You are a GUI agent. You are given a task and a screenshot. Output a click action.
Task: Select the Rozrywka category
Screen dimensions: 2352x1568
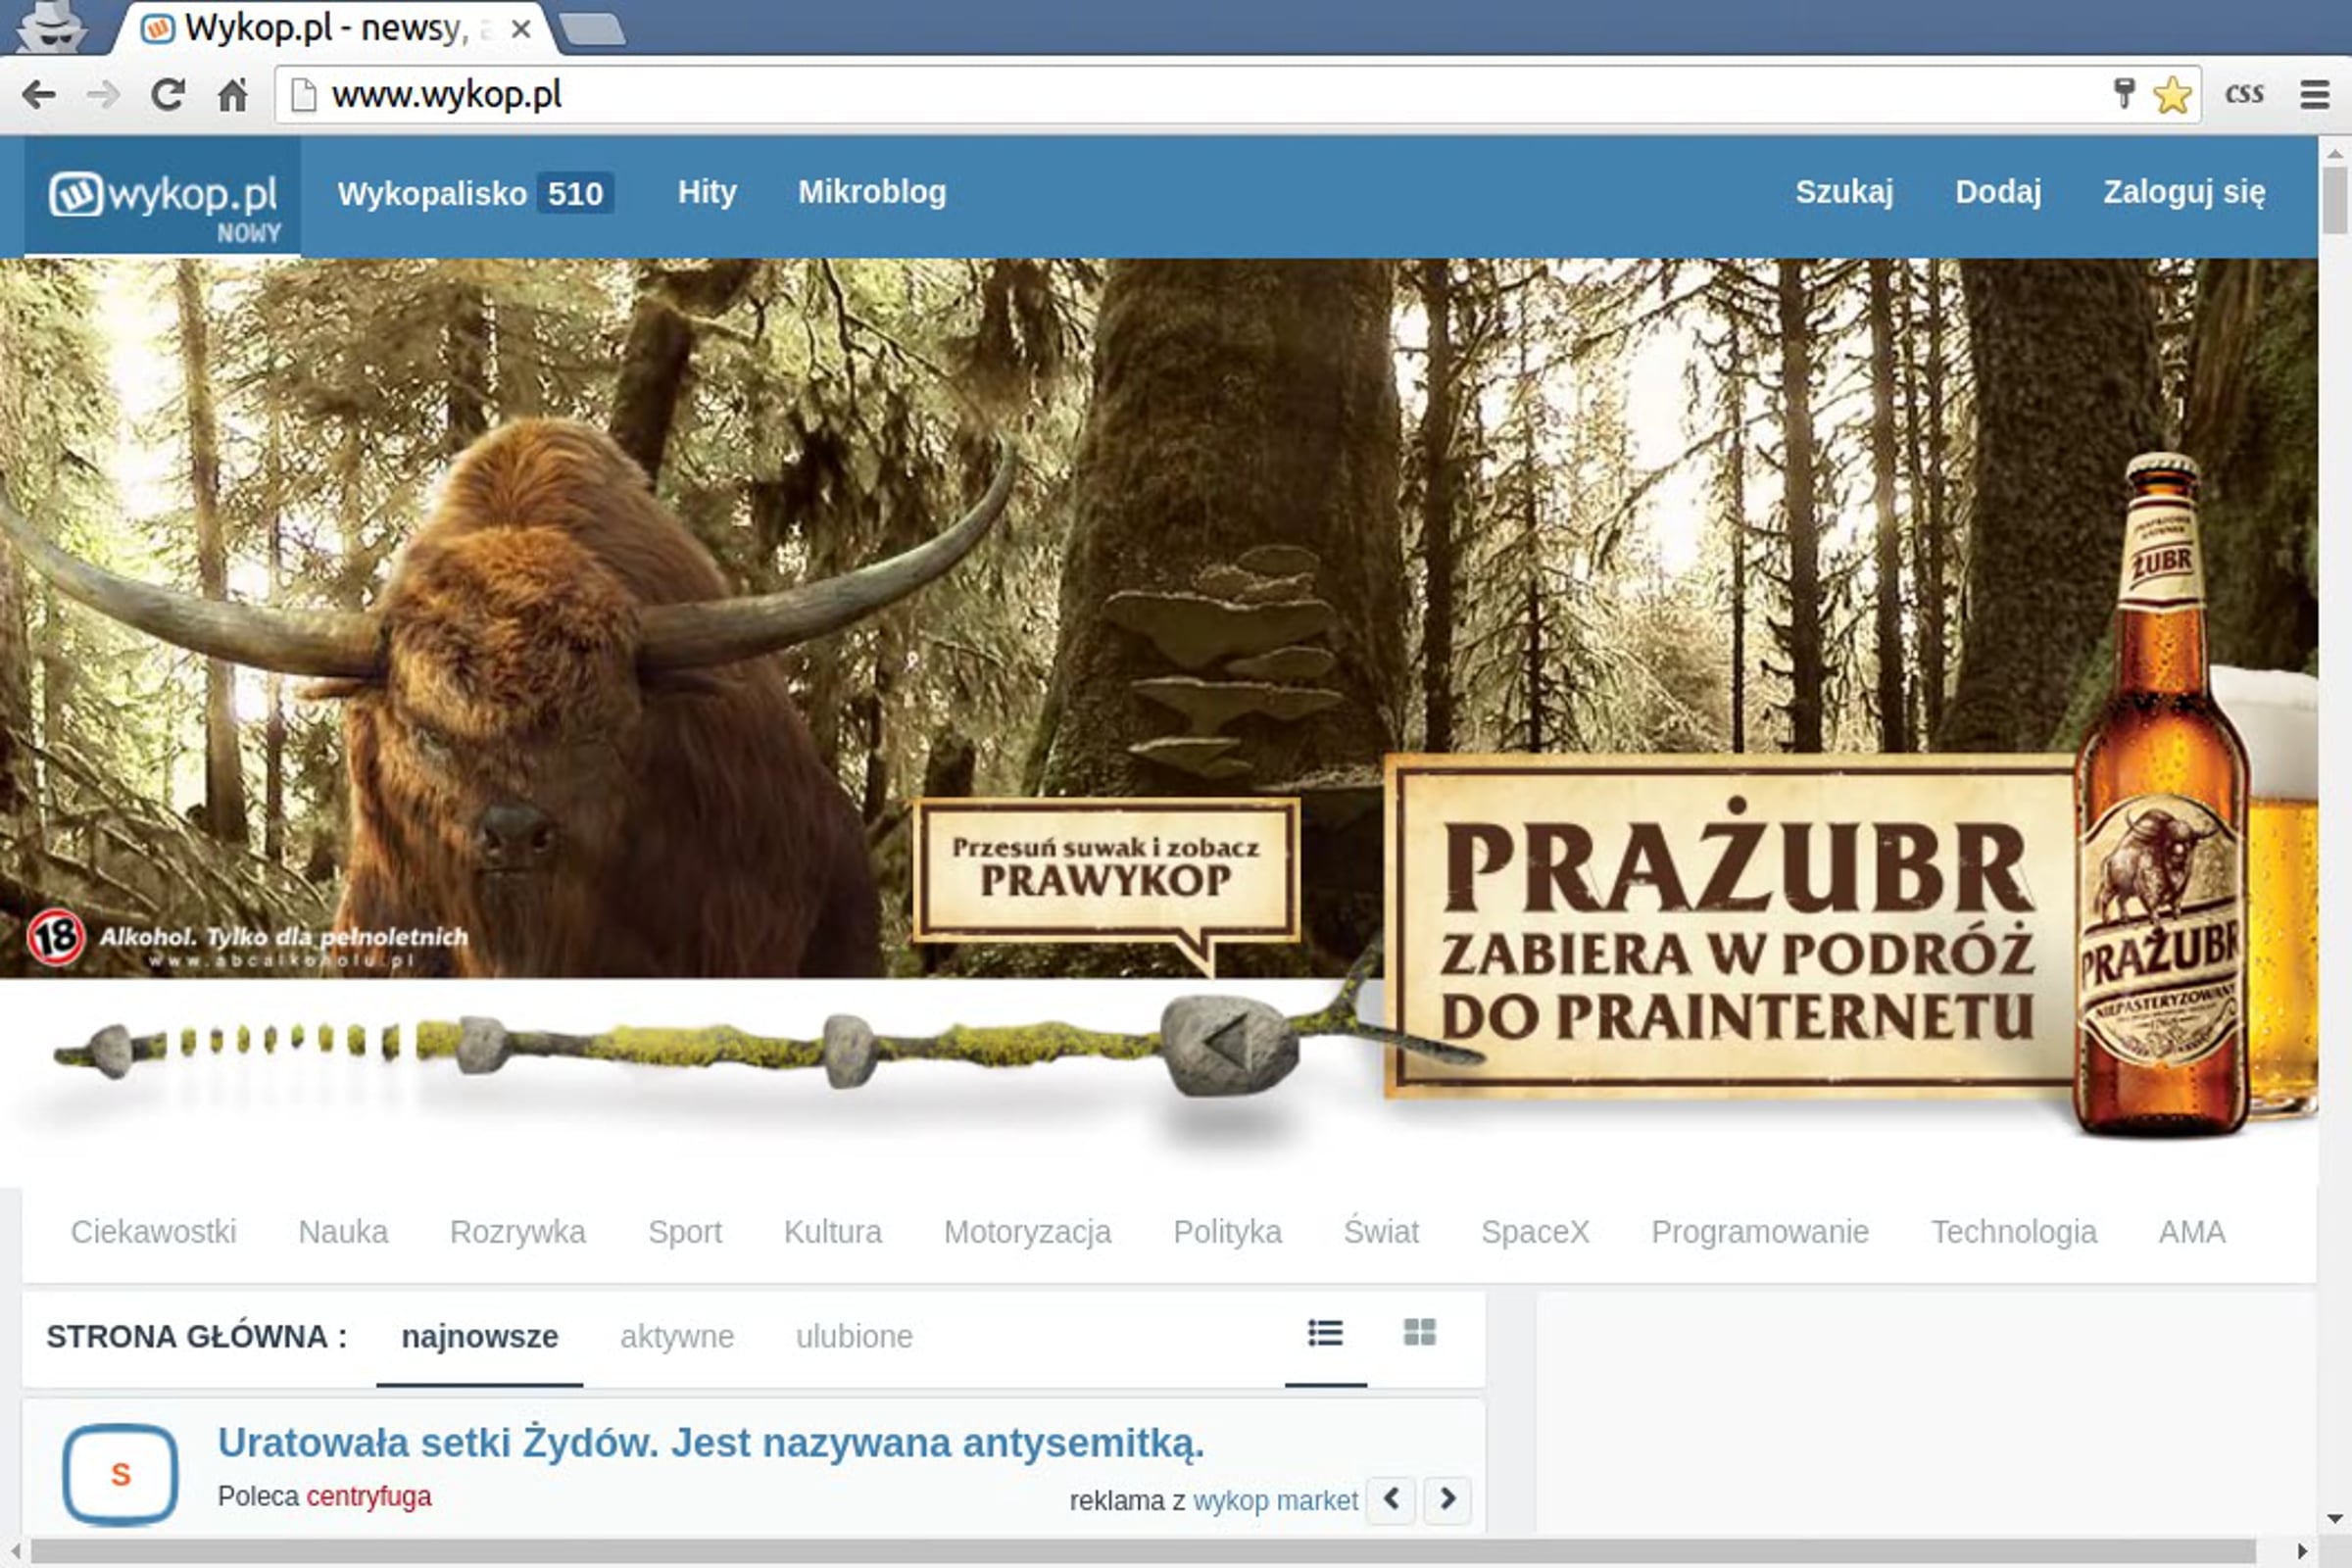click(x=518, y=1232)
